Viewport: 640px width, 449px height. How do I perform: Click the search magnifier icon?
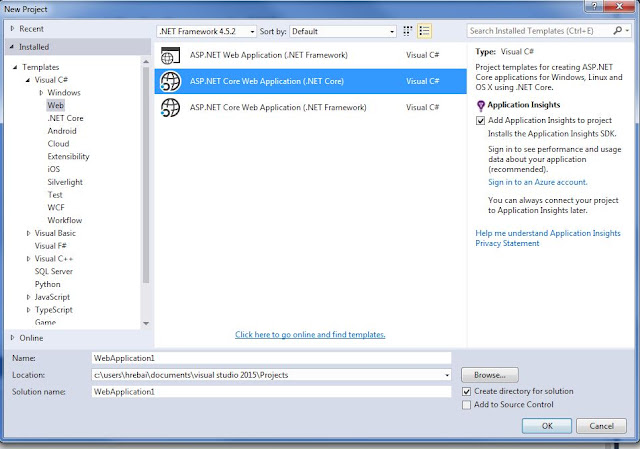[618, 31]
